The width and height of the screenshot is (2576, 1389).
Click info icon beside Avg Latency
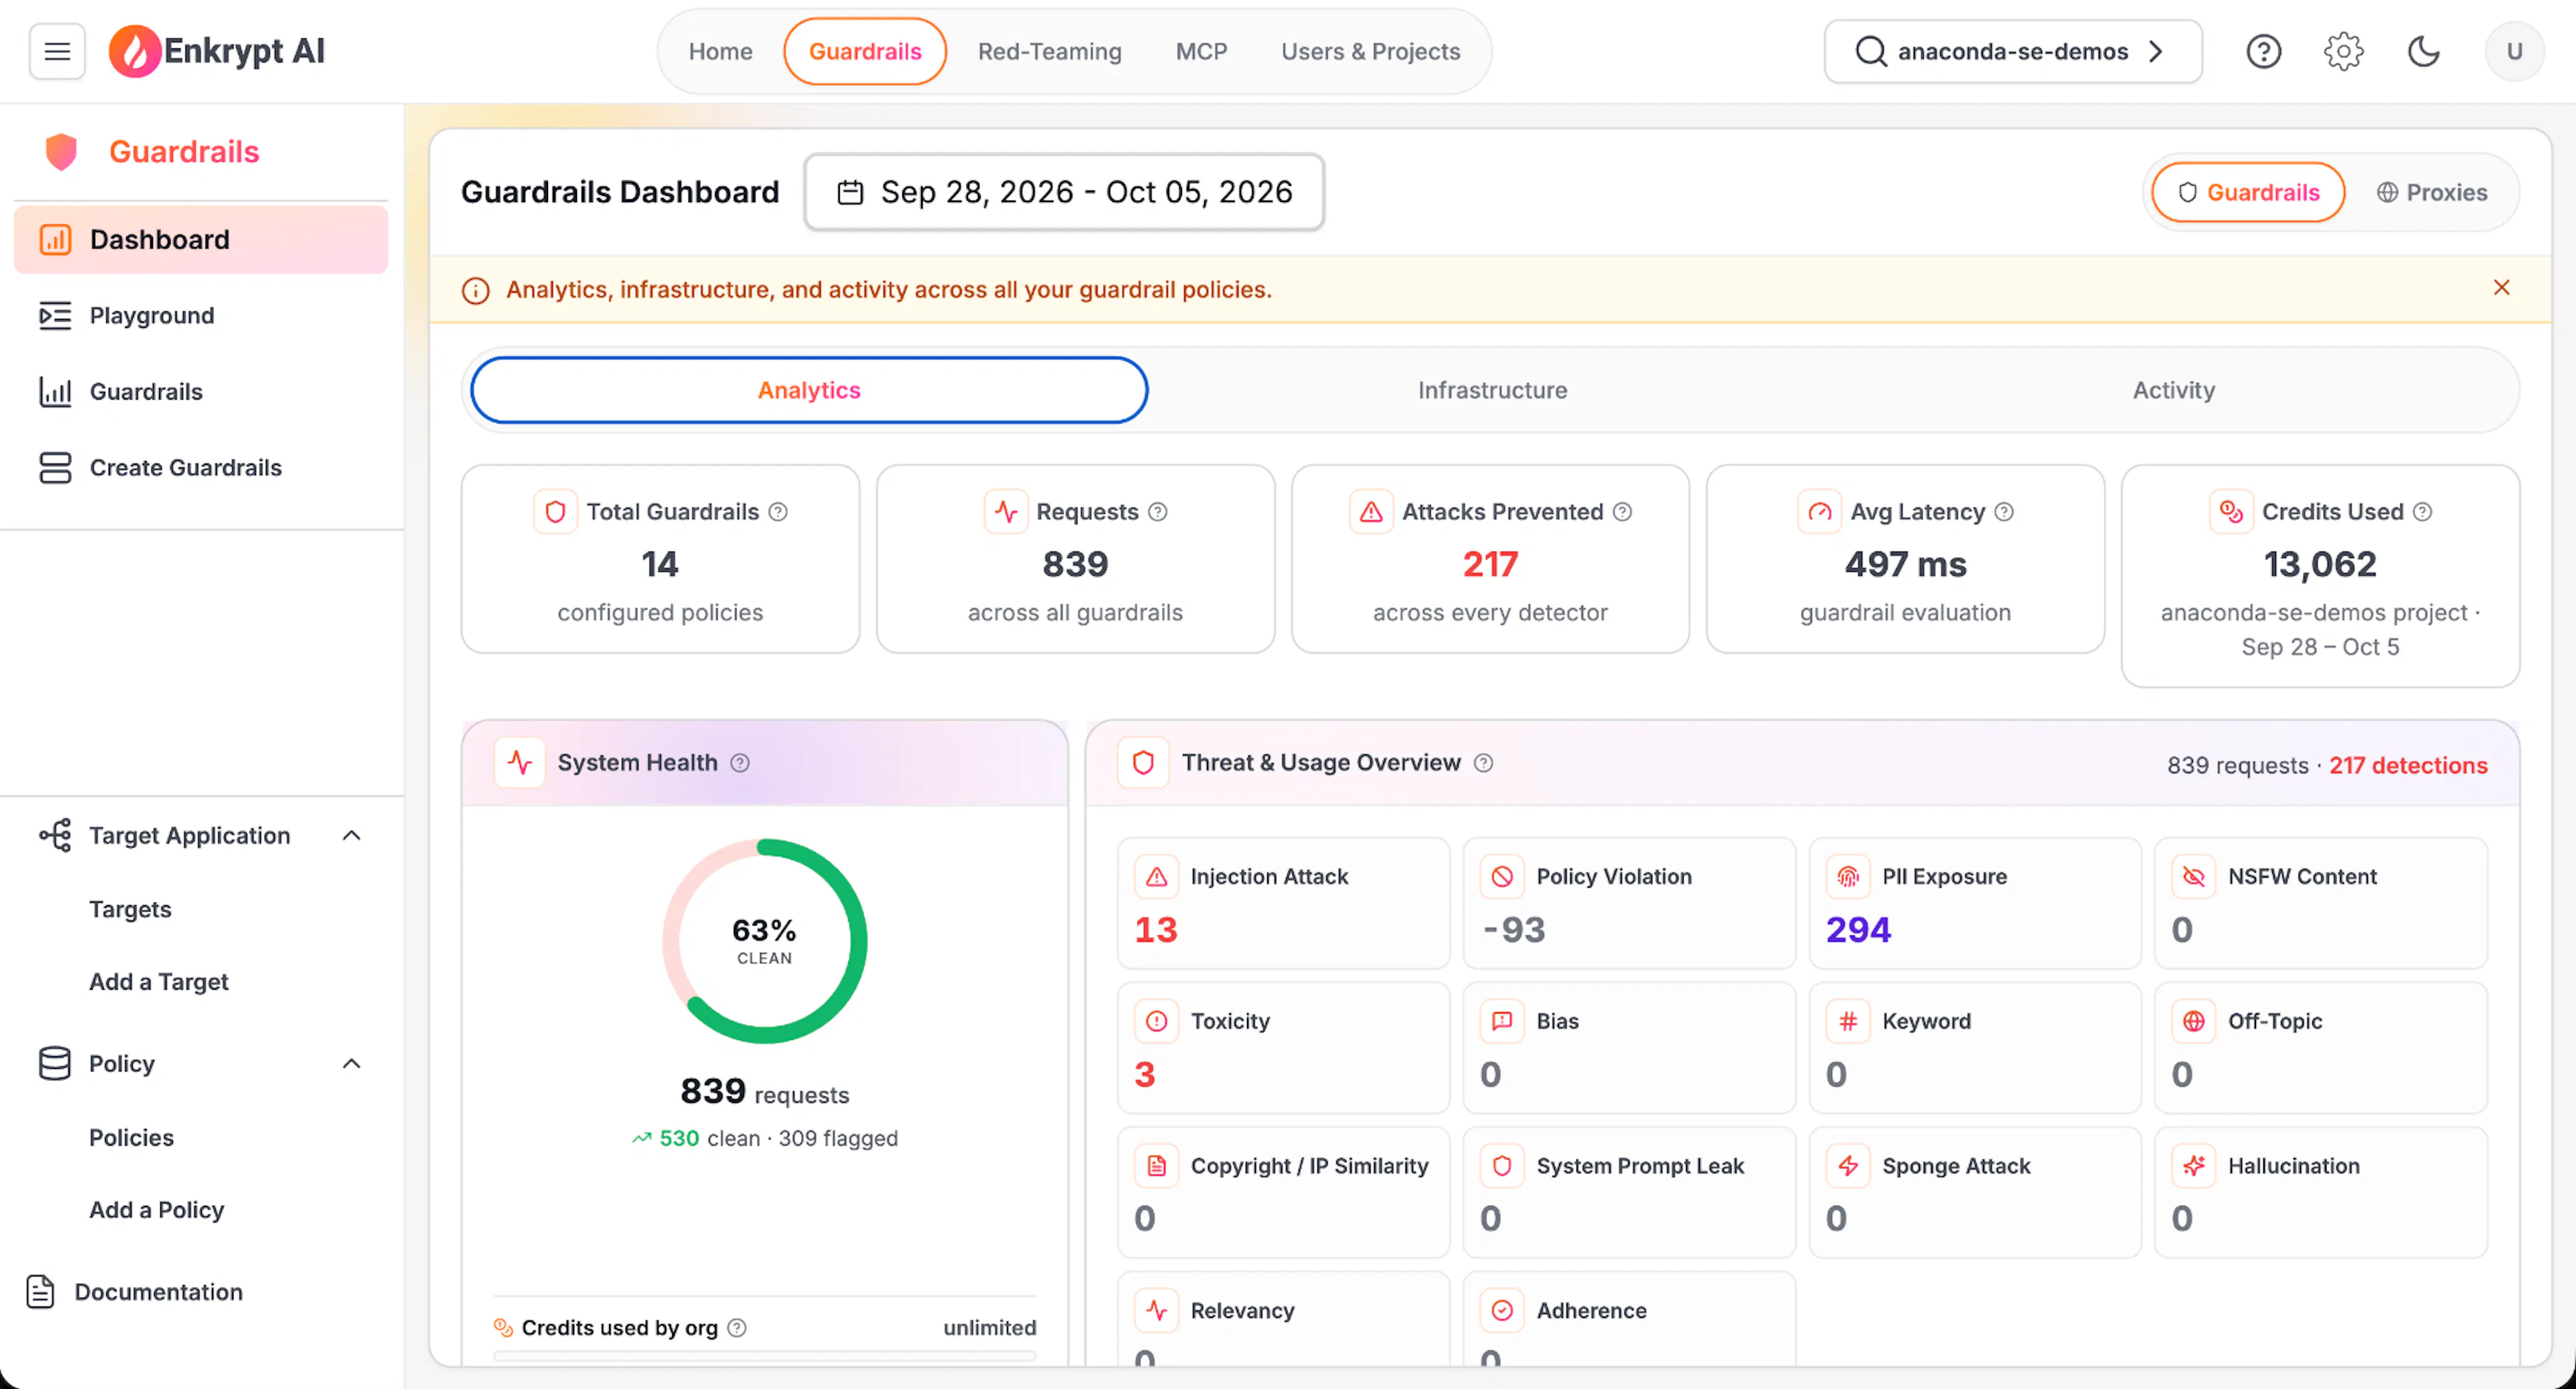2004,512
